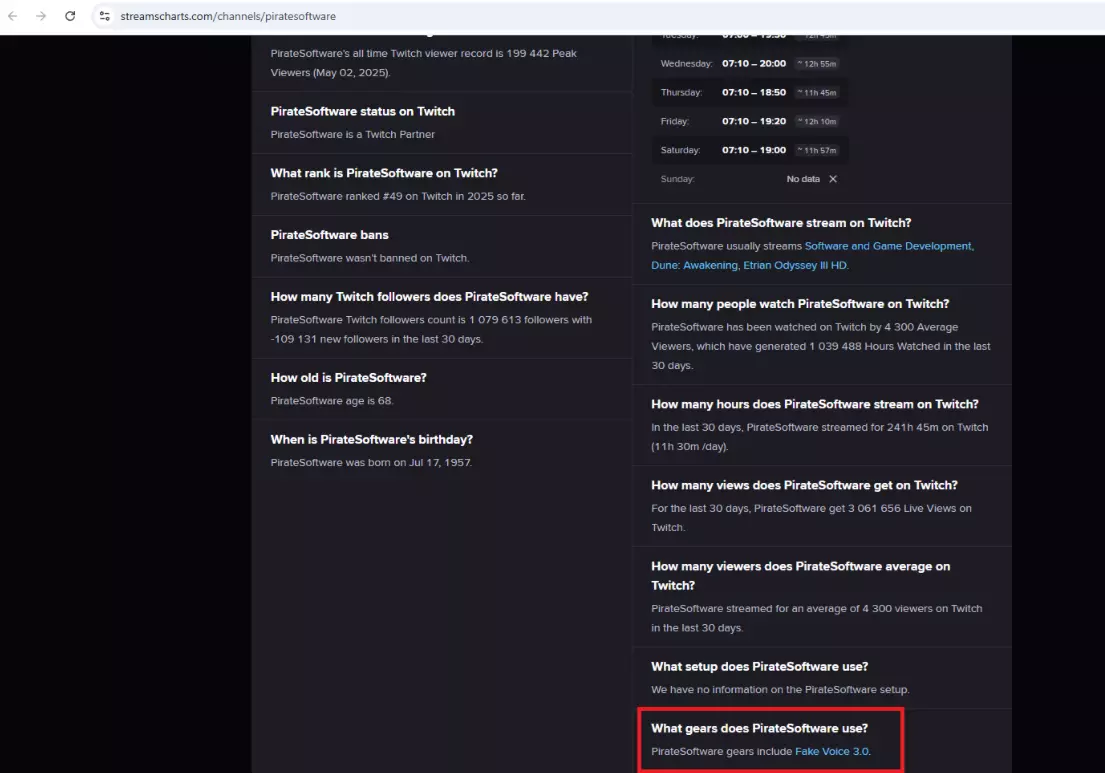
Task: Click the 'PirateSoftware age is 68' text
Action: tap(331, 400)
